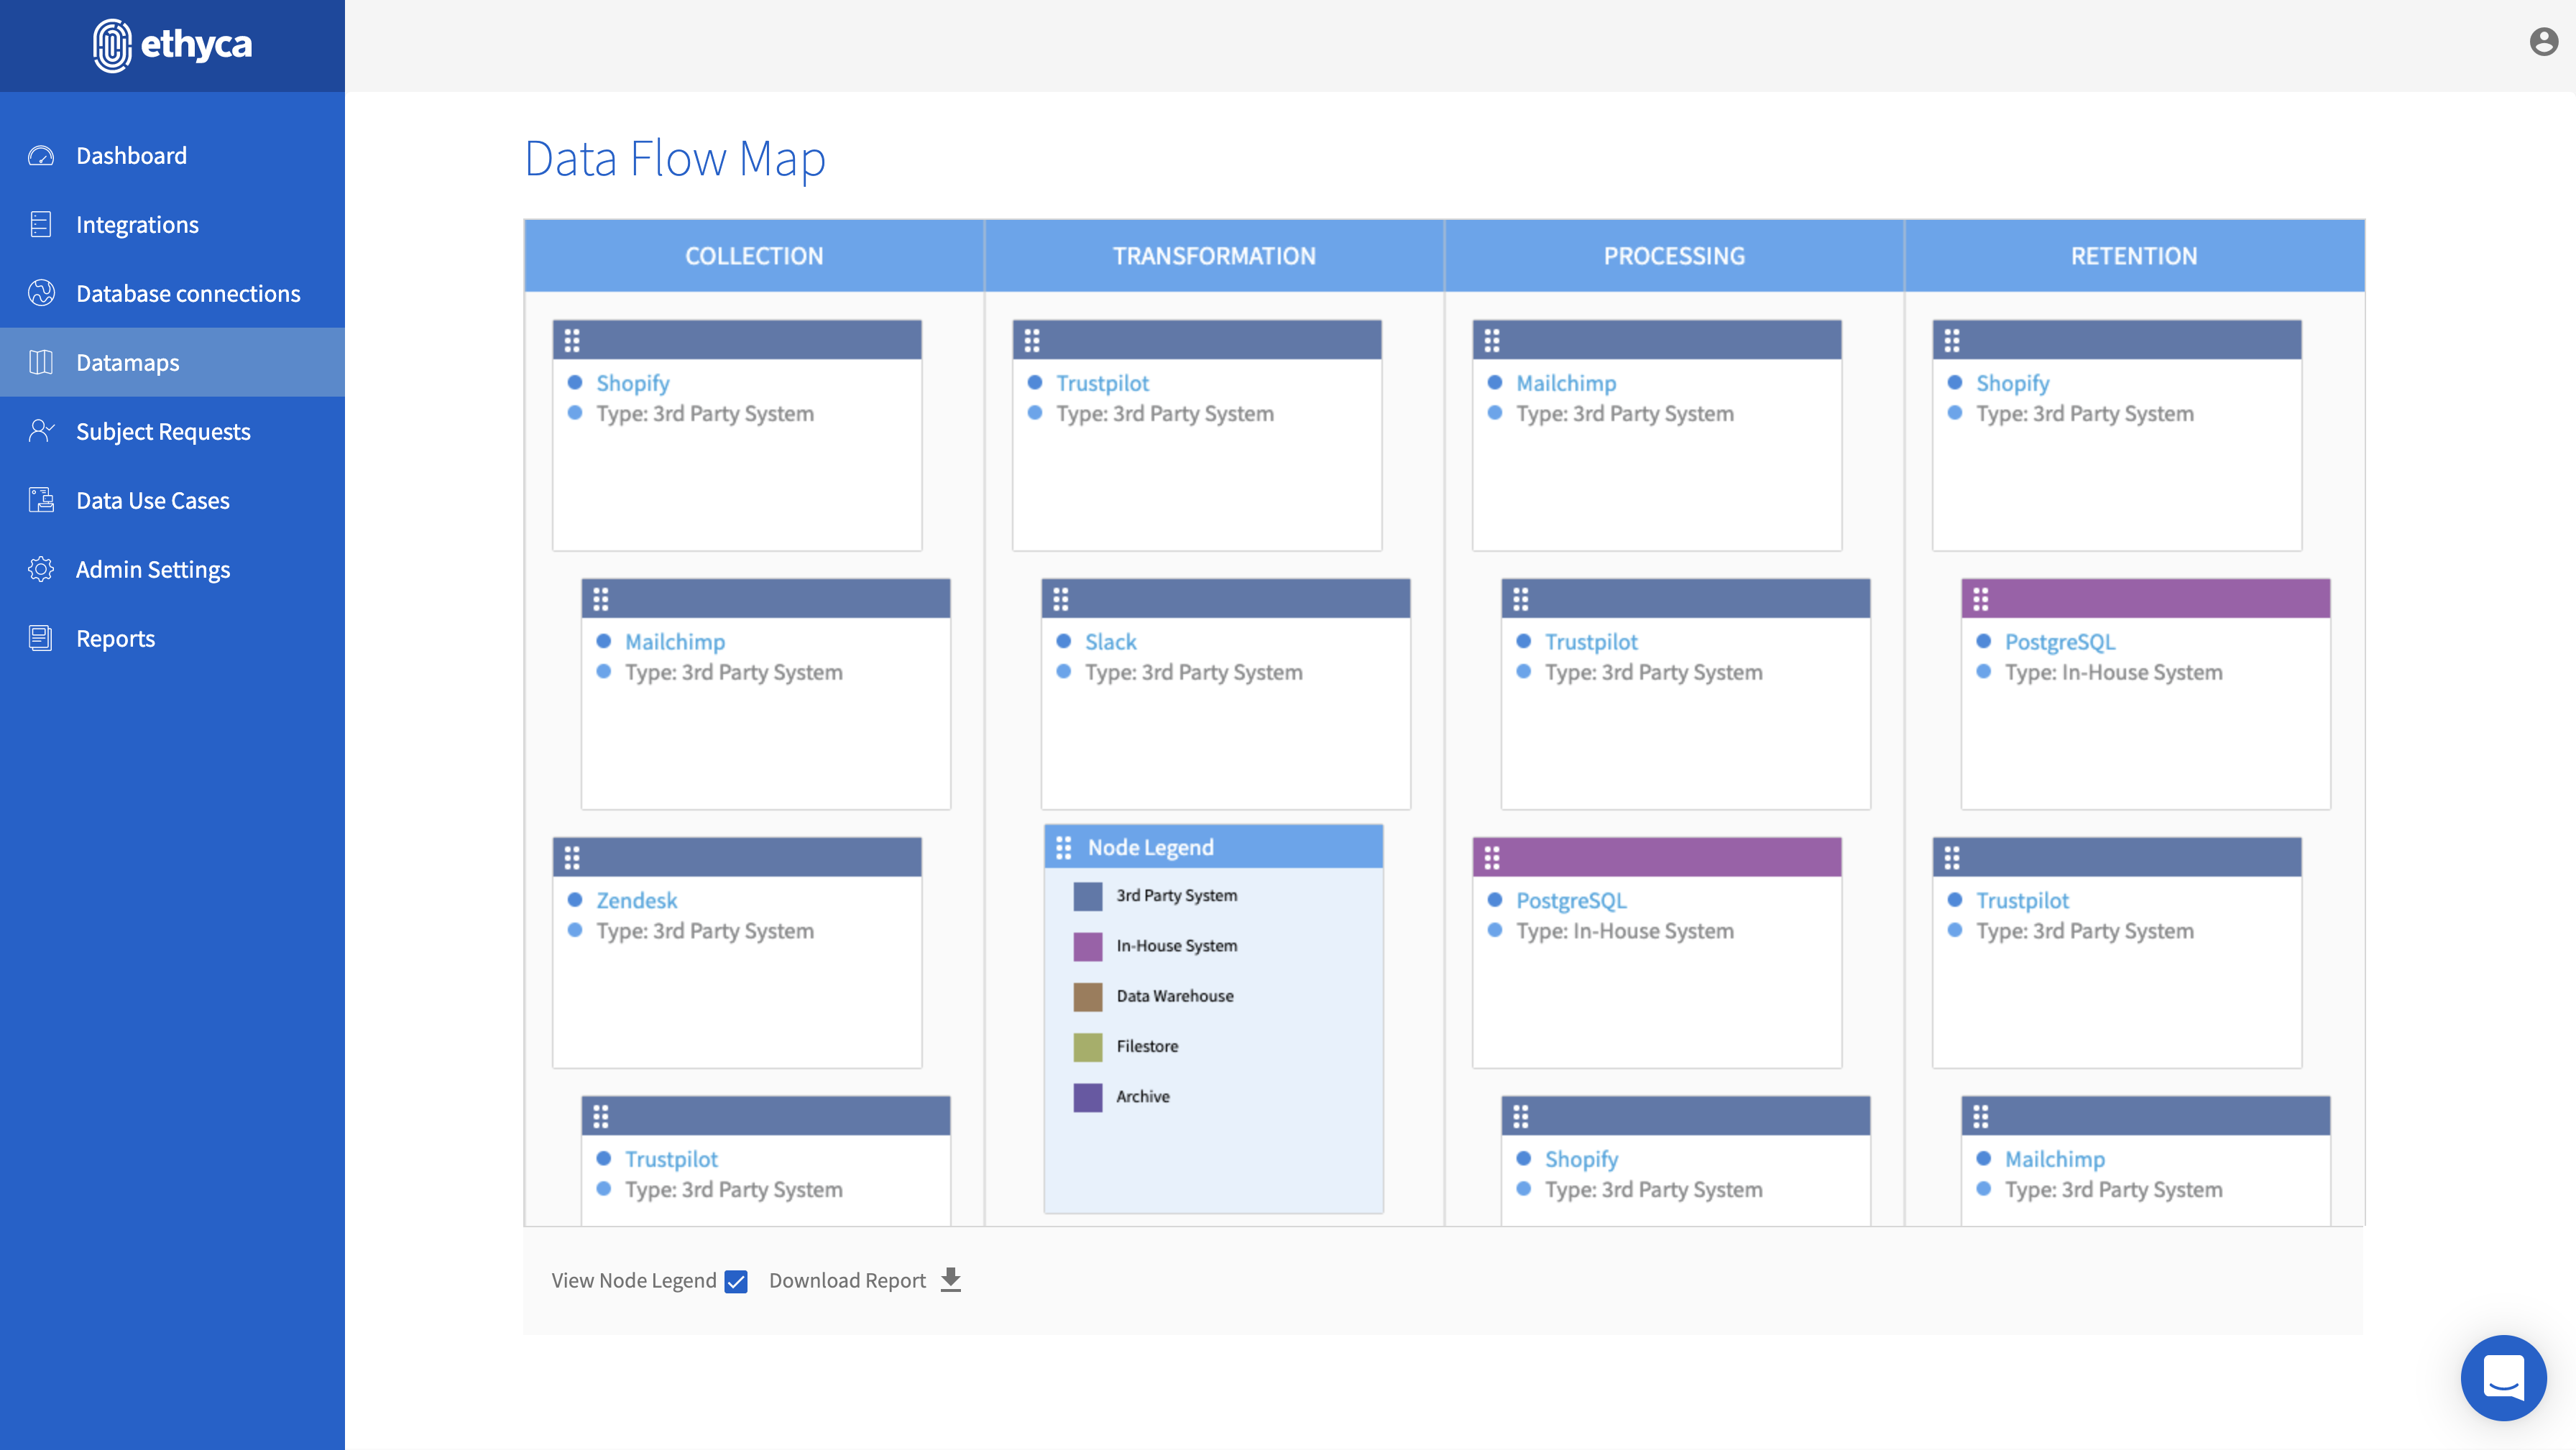
Task: Open the Slack node link
Action: point(1110,641)
